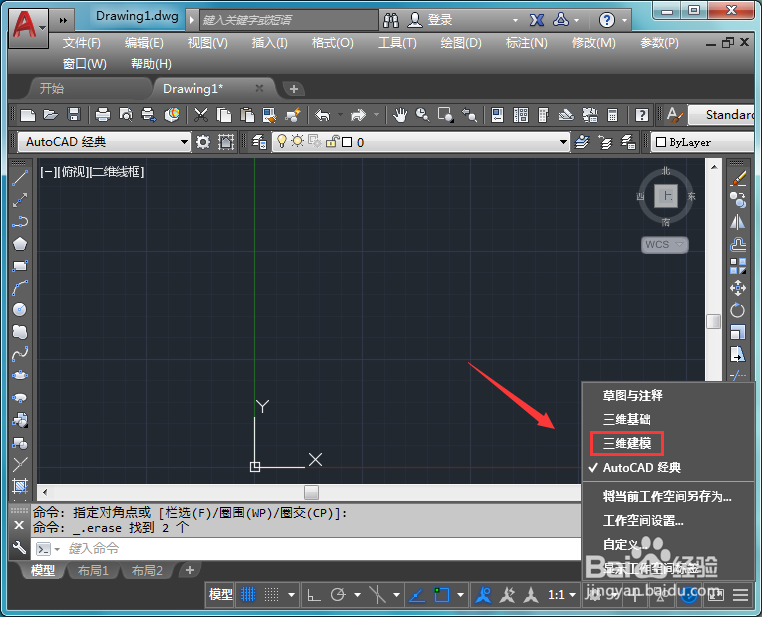Open a file with the Open icon
The height and width of the screenshot is (617, 762).
[51, 115]
